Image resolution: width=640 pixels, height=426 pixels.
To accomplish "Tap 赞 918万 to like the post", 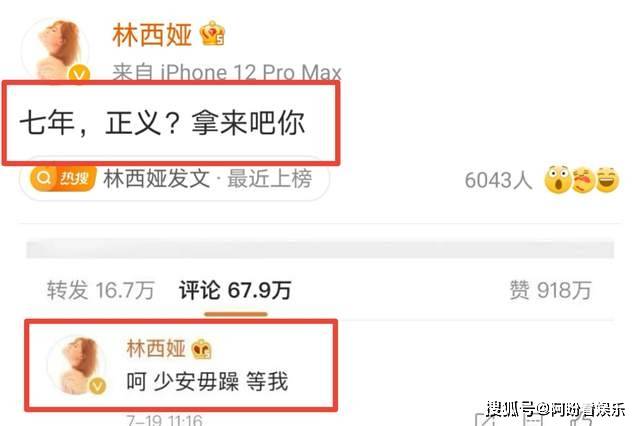I will coord(551,291).
